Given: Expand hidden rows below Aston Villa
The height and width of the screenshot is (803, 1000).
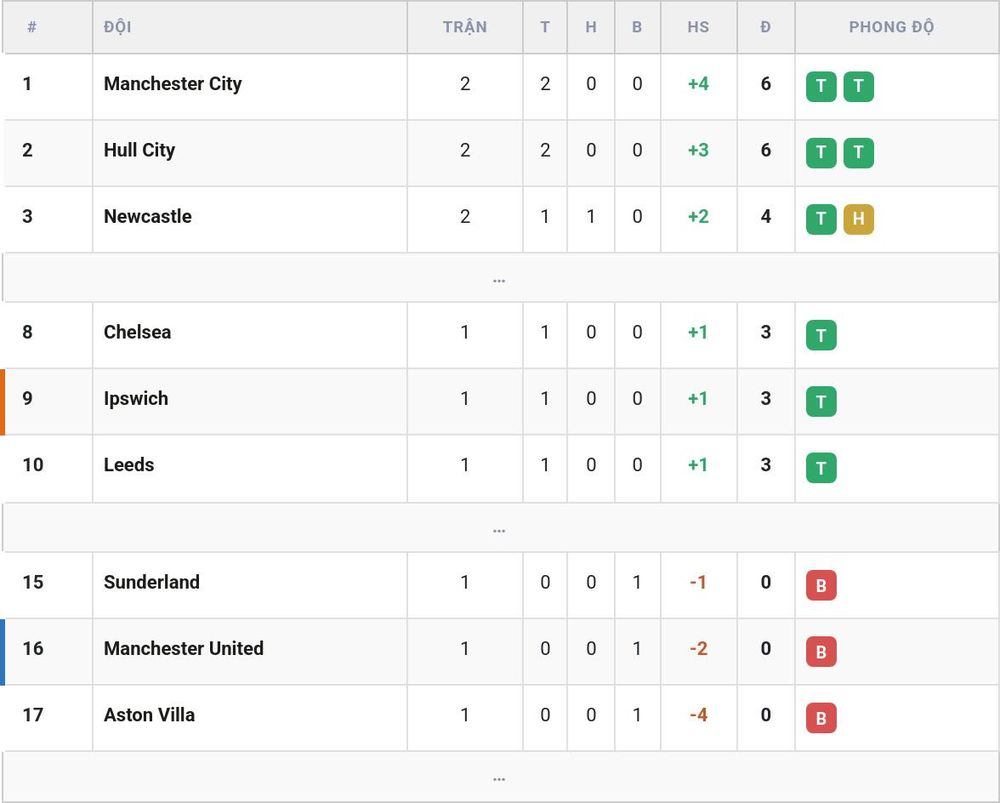Looking at the screenshot, I should pos(500,777).
